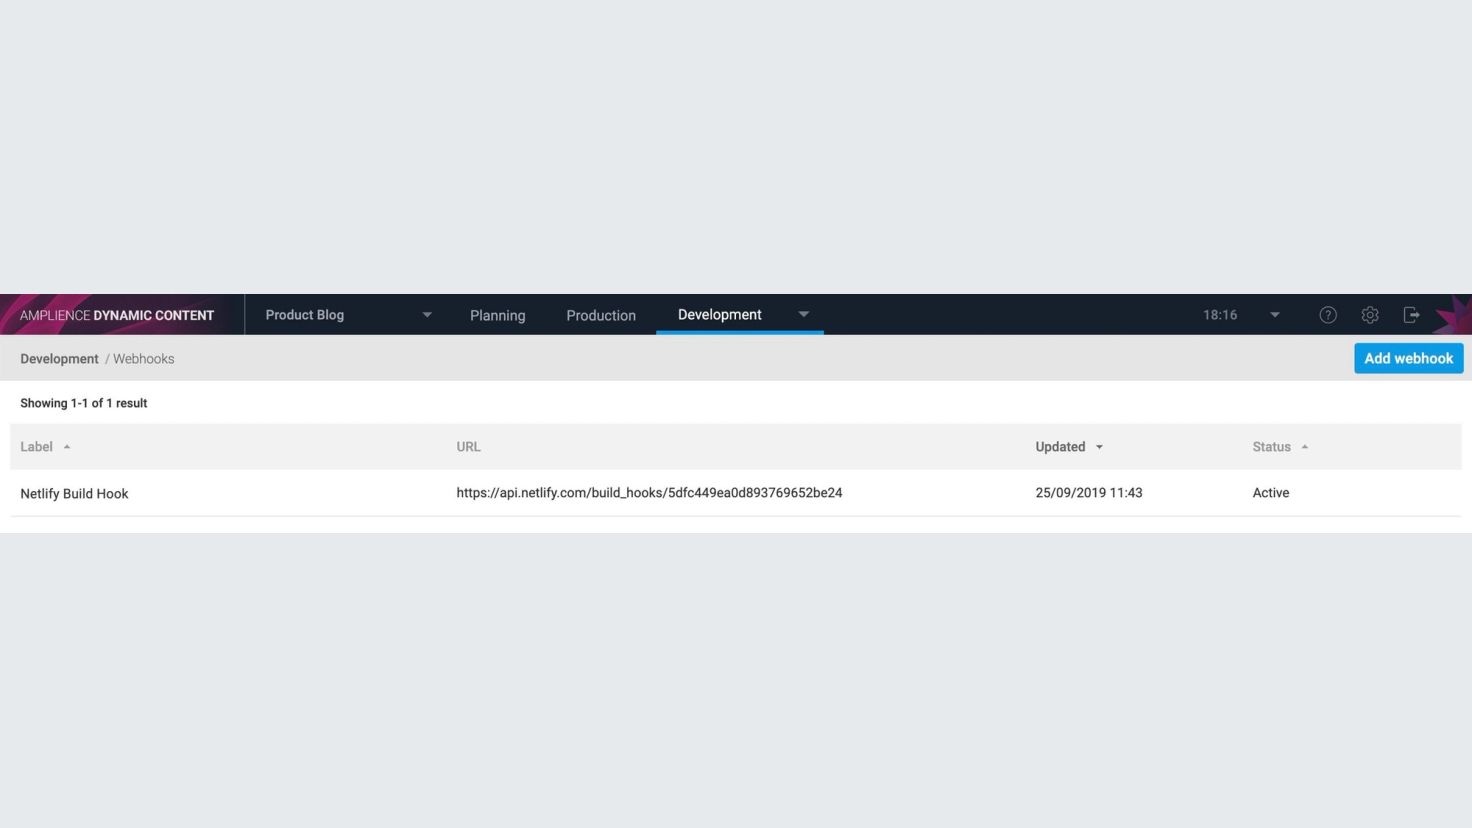Select the Development tab

[x=719, y=314]
